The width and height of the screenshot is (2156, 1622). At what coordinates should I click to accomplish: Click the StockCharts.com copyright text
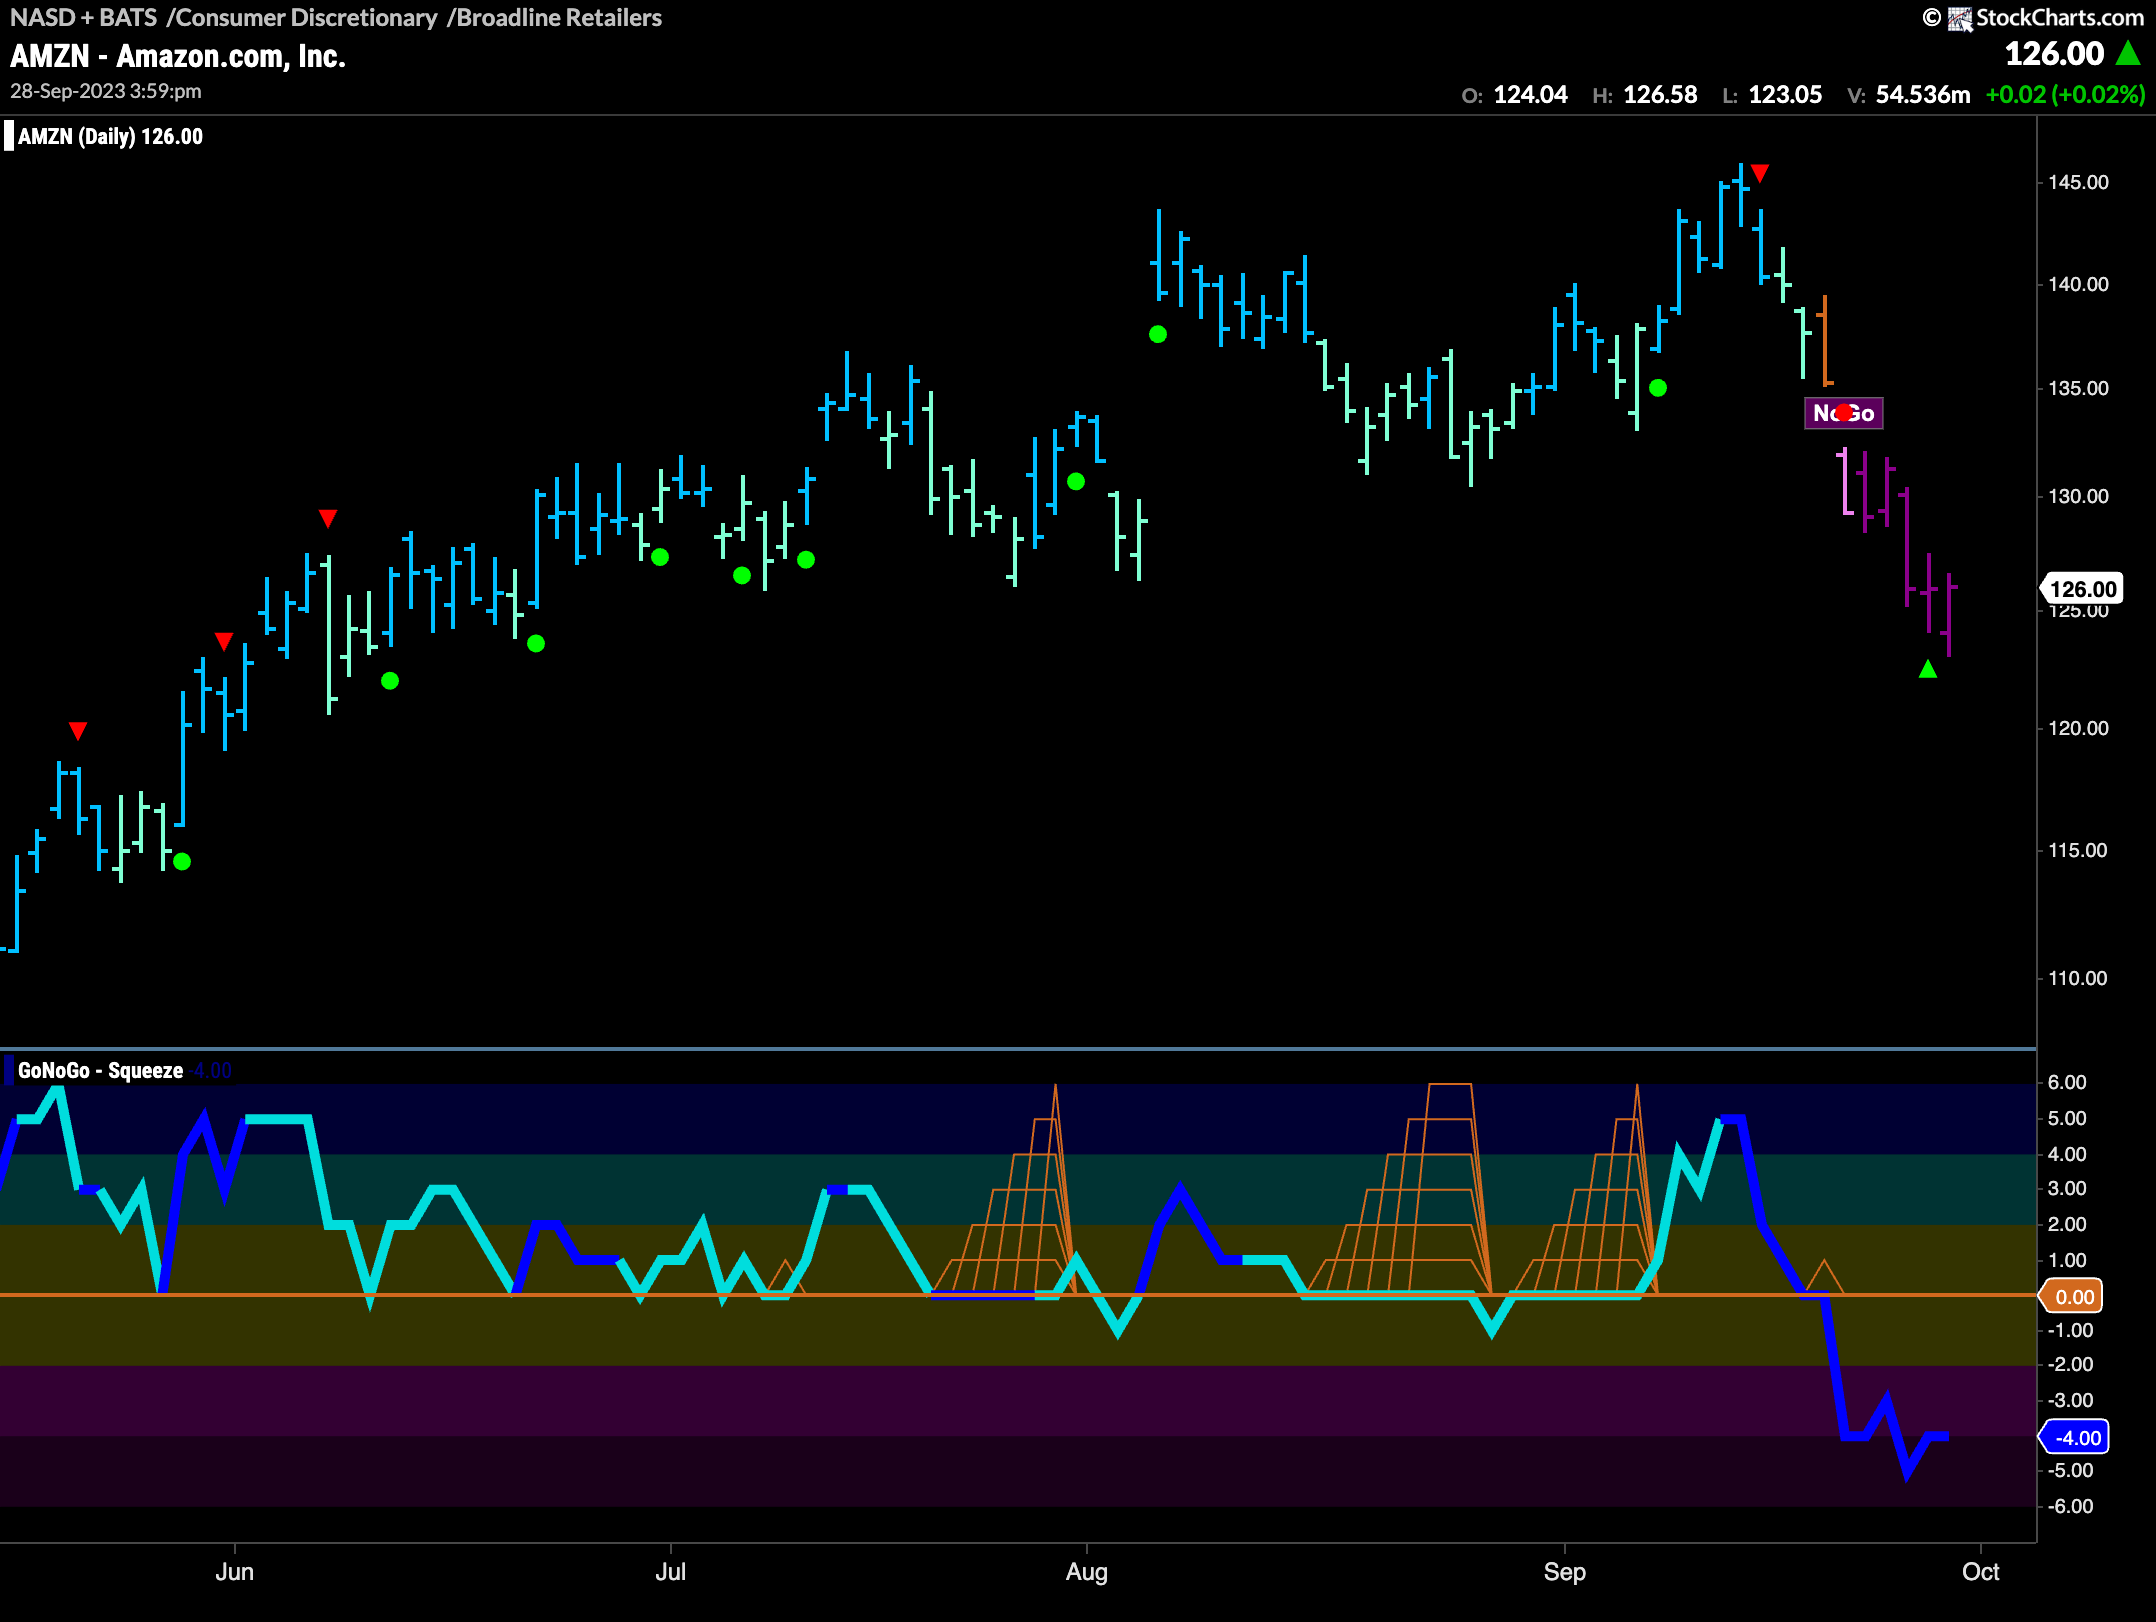[x=2059, y=17]
